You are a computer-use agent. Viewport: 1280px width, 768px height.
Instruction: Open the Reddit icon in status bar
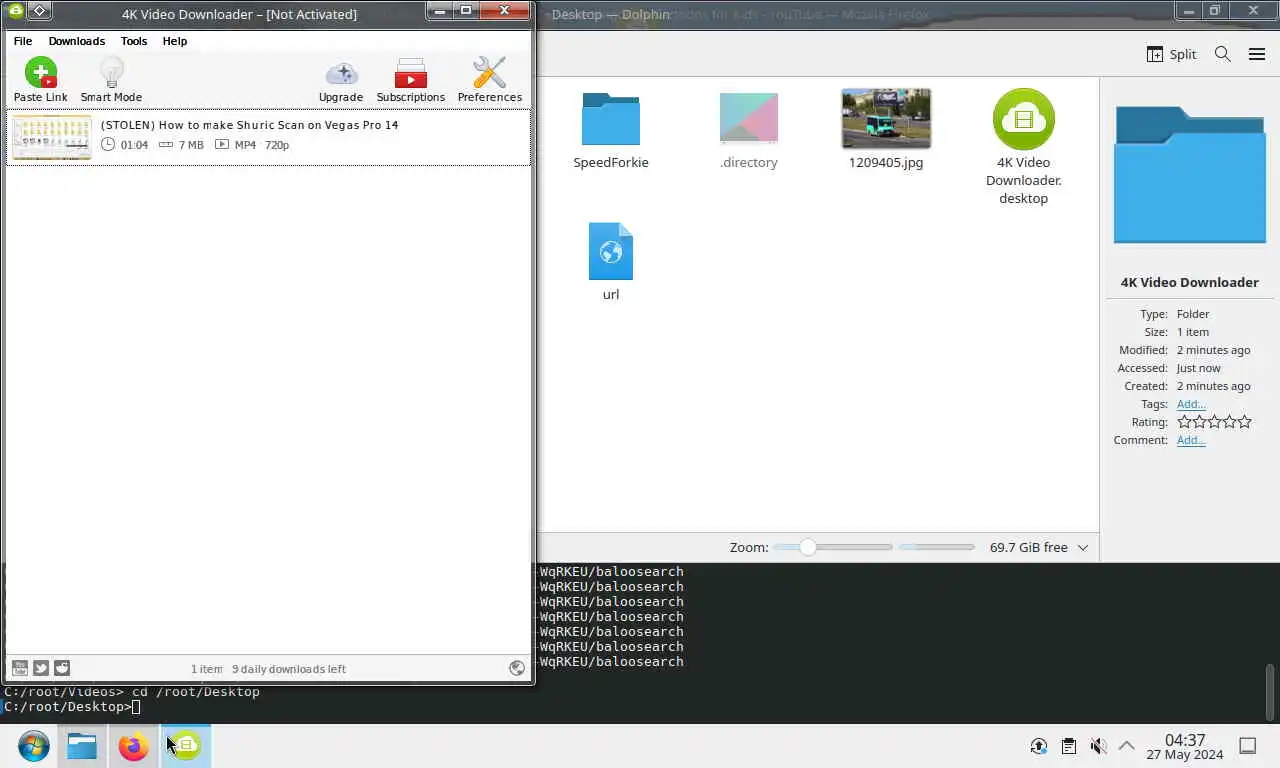click(x=62, y=668)
